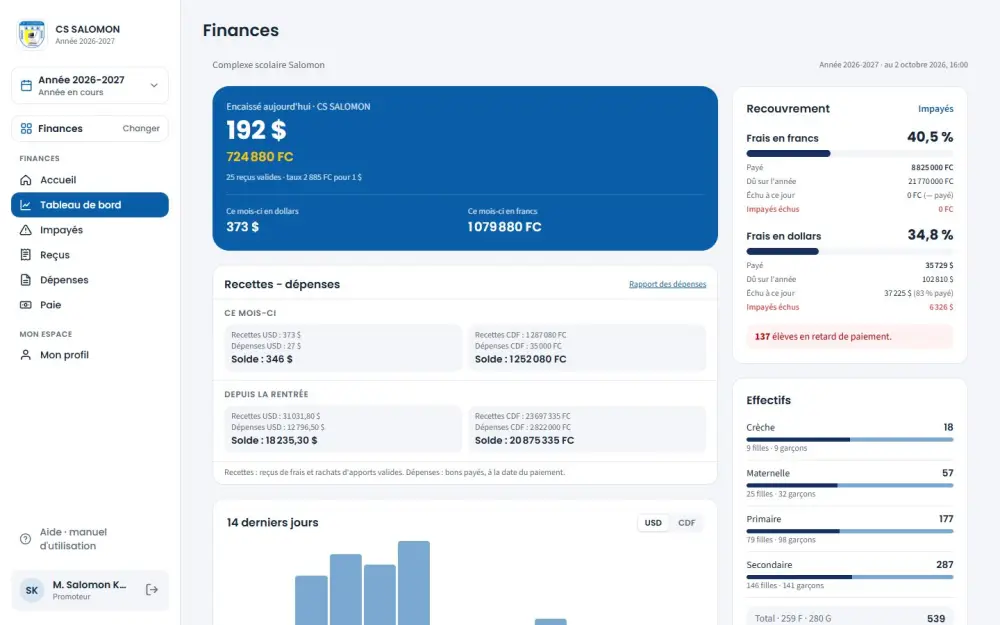Click the Frais en francs progress bar
The image size is (1000, 625).
tap(849, 154)
